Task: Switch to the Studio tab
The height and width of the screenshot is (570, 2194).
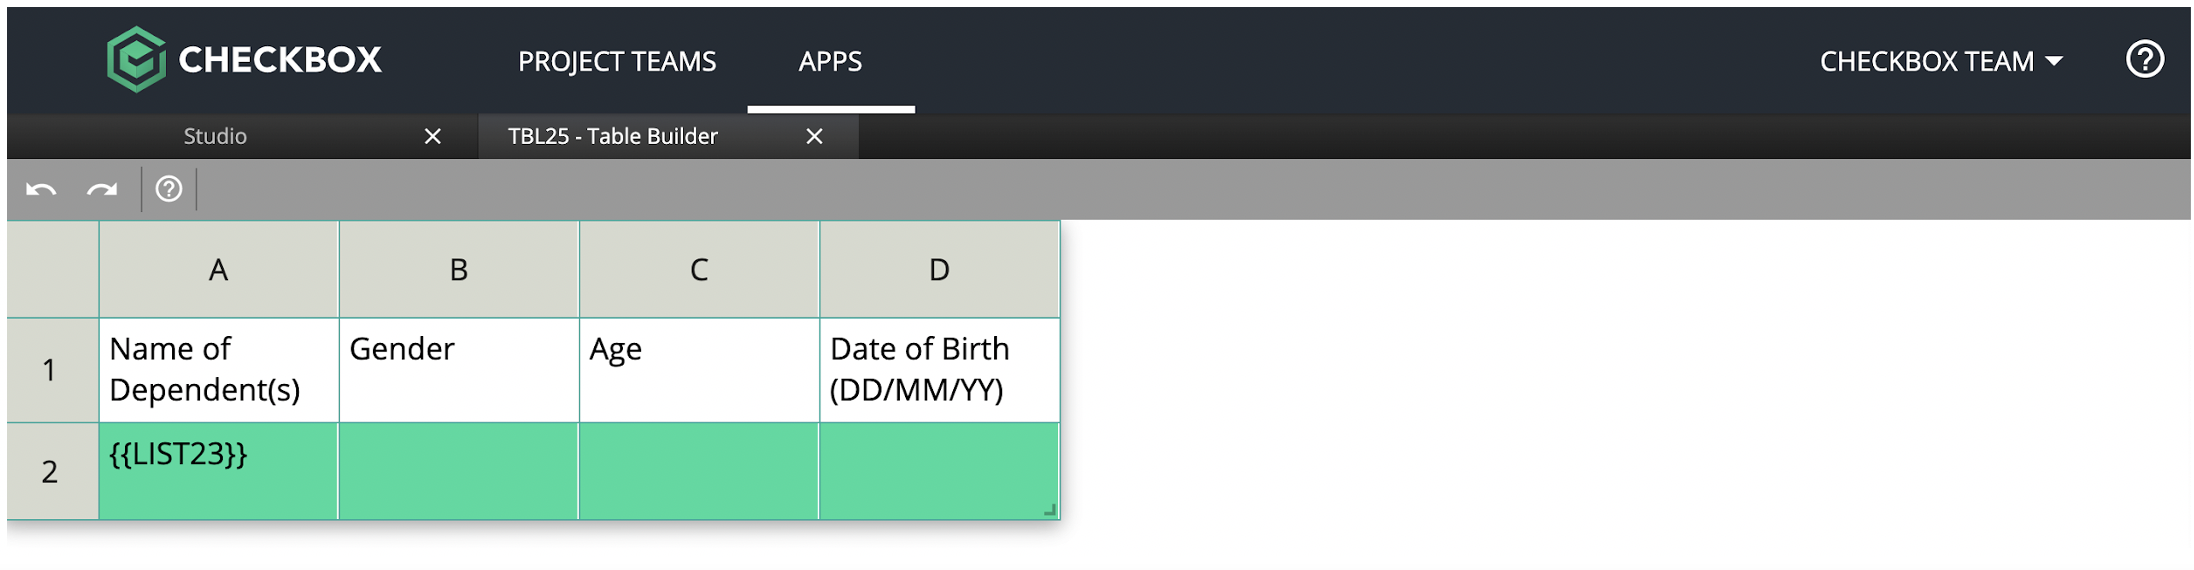Action: 215,136
